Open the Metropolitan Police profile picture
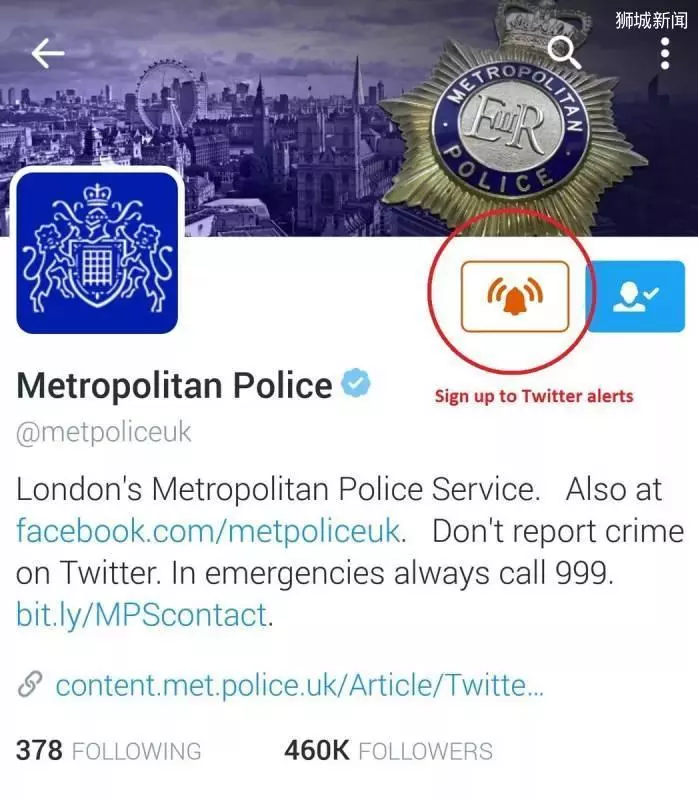Image resolution: width=698 pixels, height=800 pixels. pos(97,253)
